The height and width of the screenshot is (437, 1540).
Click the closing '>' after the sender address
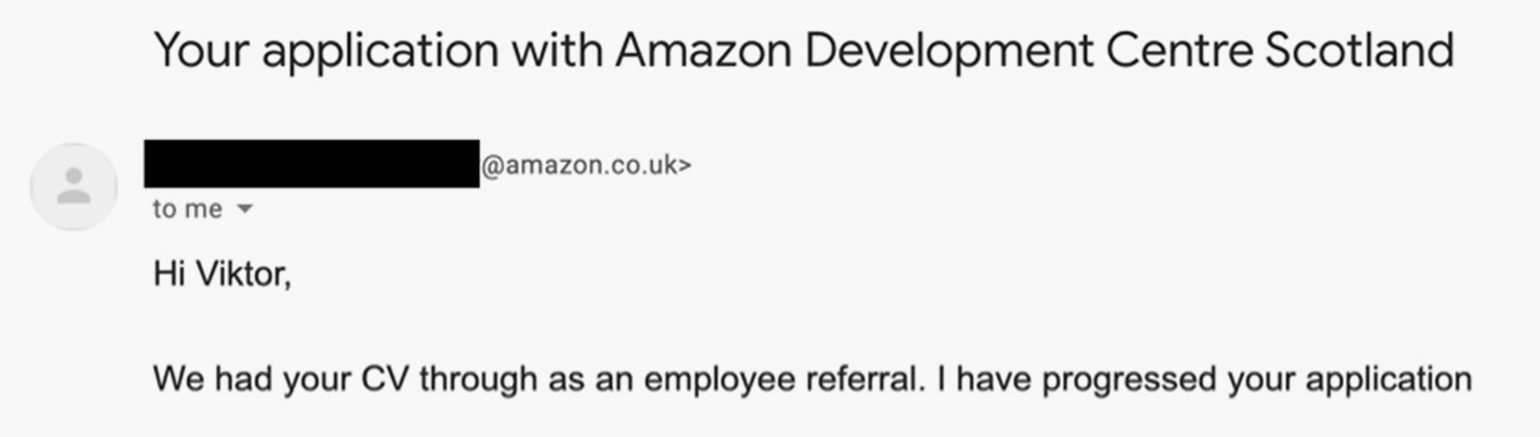[685, 165]
